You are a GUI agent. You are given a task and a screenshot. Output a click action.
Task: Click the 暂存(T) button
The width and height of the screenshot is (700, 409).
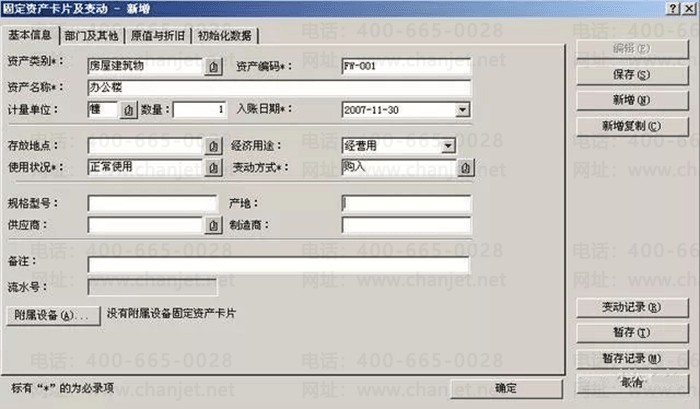(632, 333)
